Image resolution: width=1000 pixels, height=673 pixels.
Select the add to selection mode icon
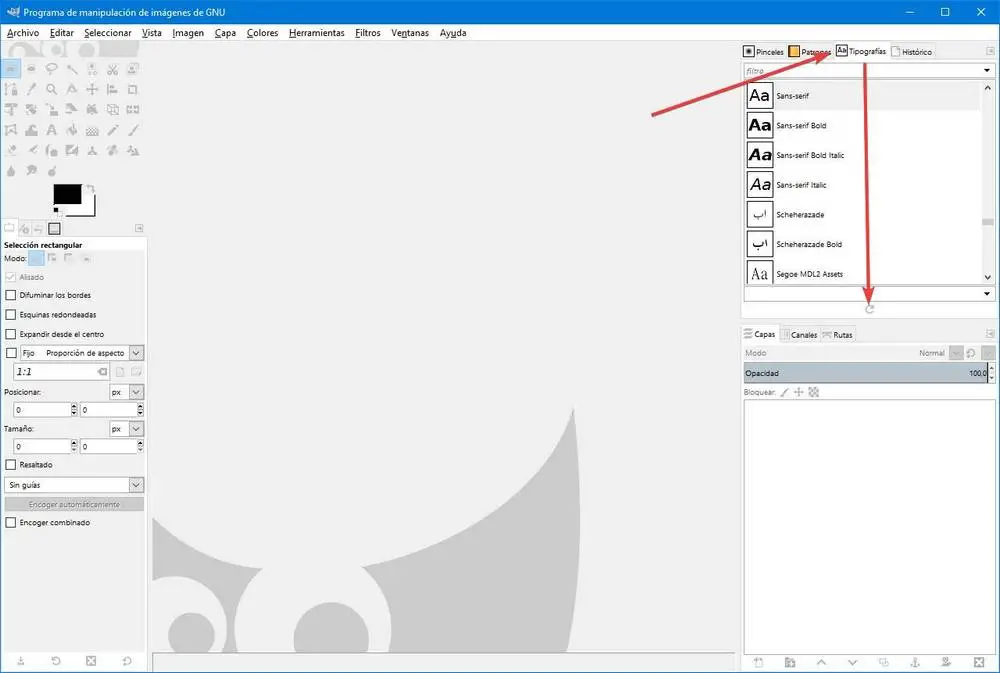52,258
